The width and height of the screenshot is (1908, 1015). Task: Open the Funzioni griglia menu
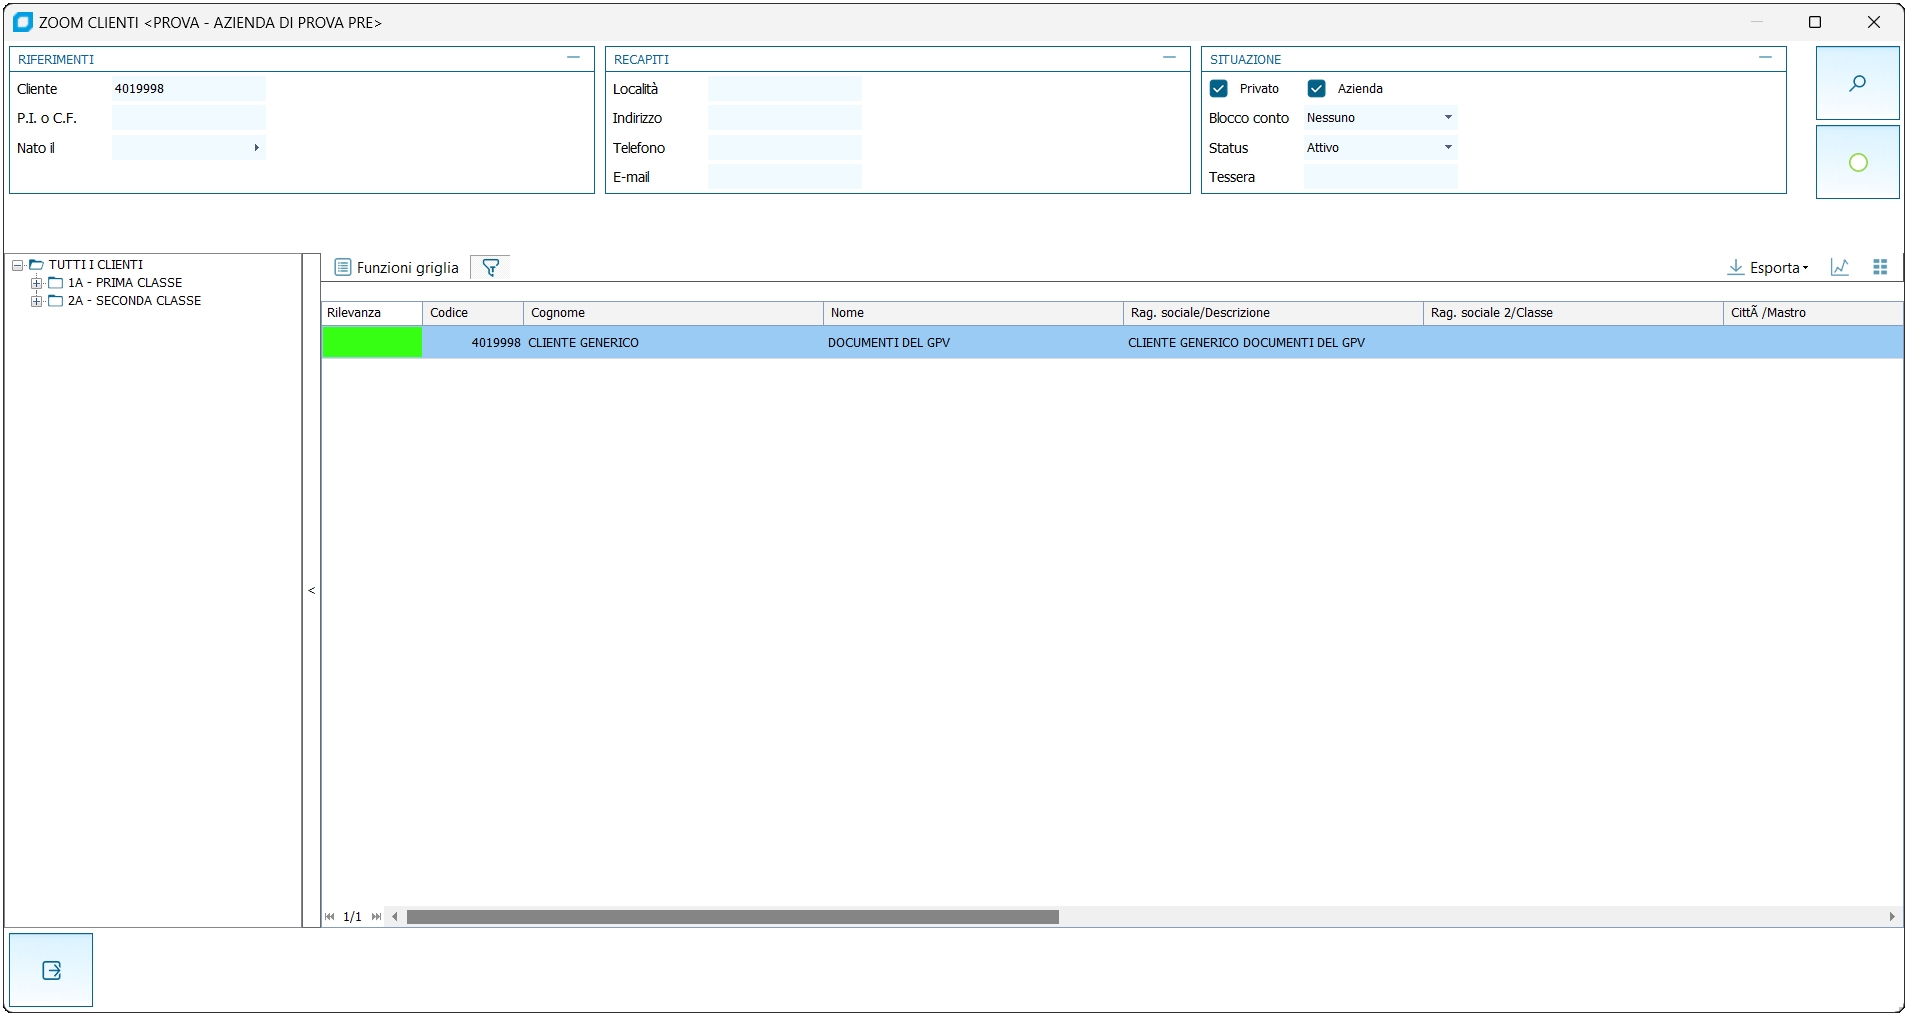click(397, 267)
